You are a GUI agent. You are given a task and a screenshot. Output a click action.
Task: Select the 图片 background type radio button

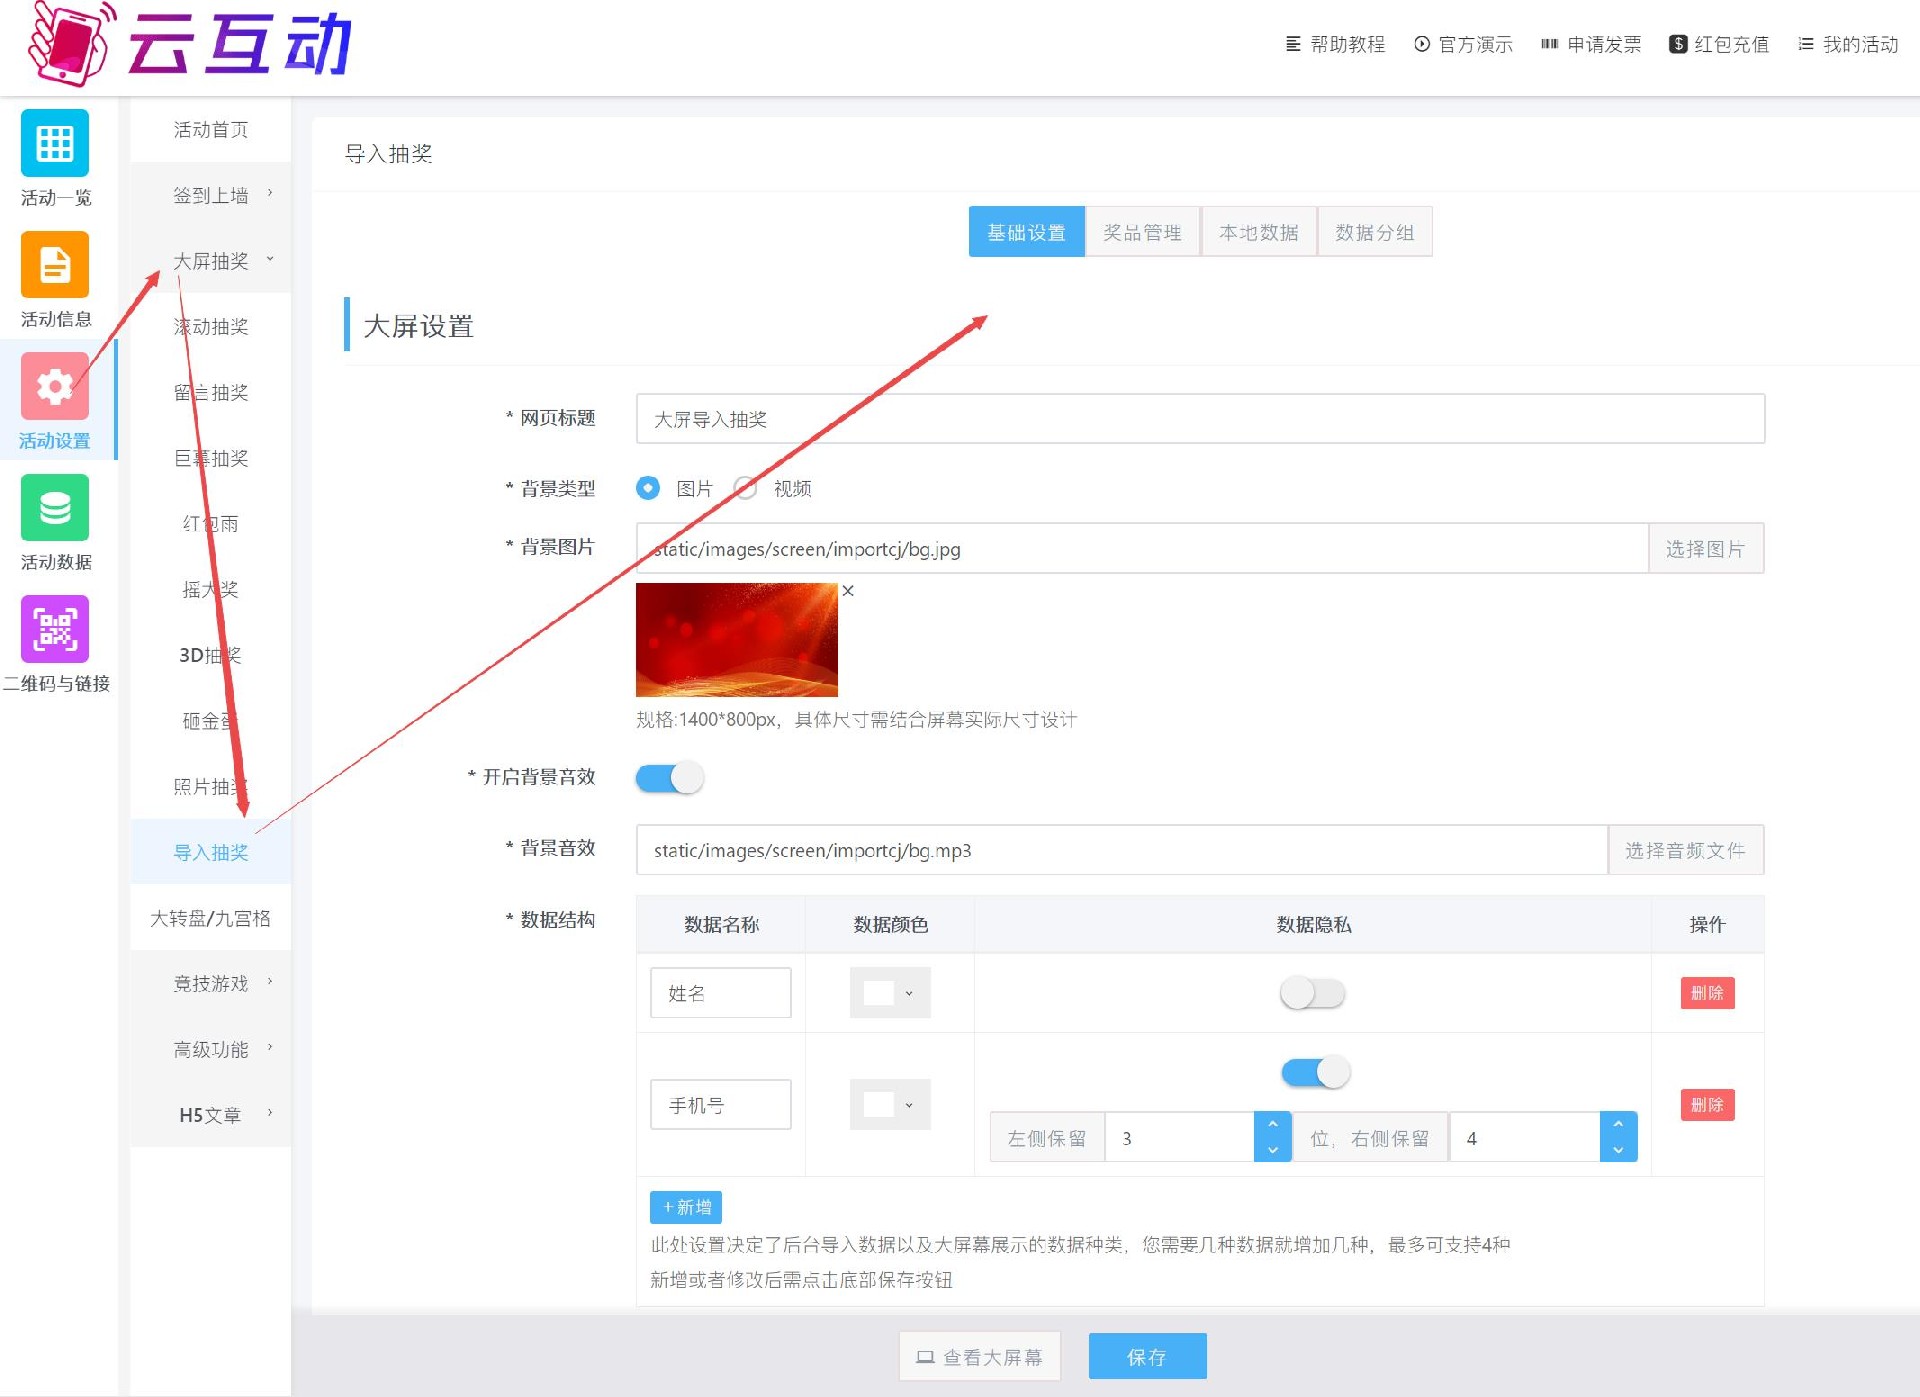tap(648, 488)
